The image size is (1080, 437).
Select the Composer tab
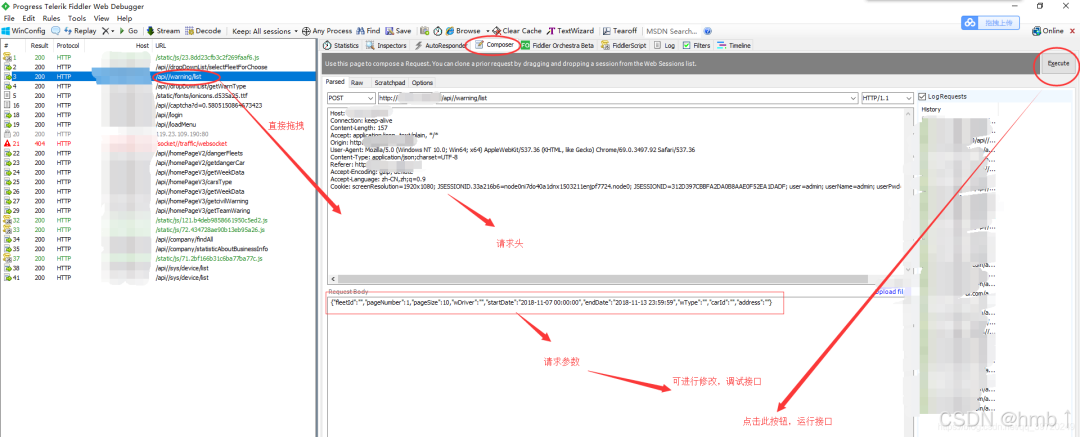pyautogui.click(x=494, y=45)
